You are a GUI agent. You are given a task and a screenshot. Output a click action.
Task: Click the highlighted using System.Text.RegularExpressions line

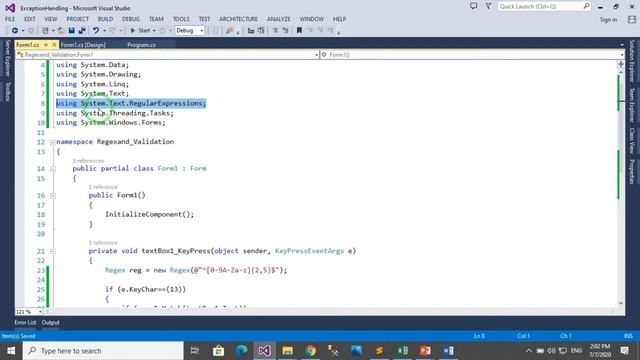tap(131, 103)
